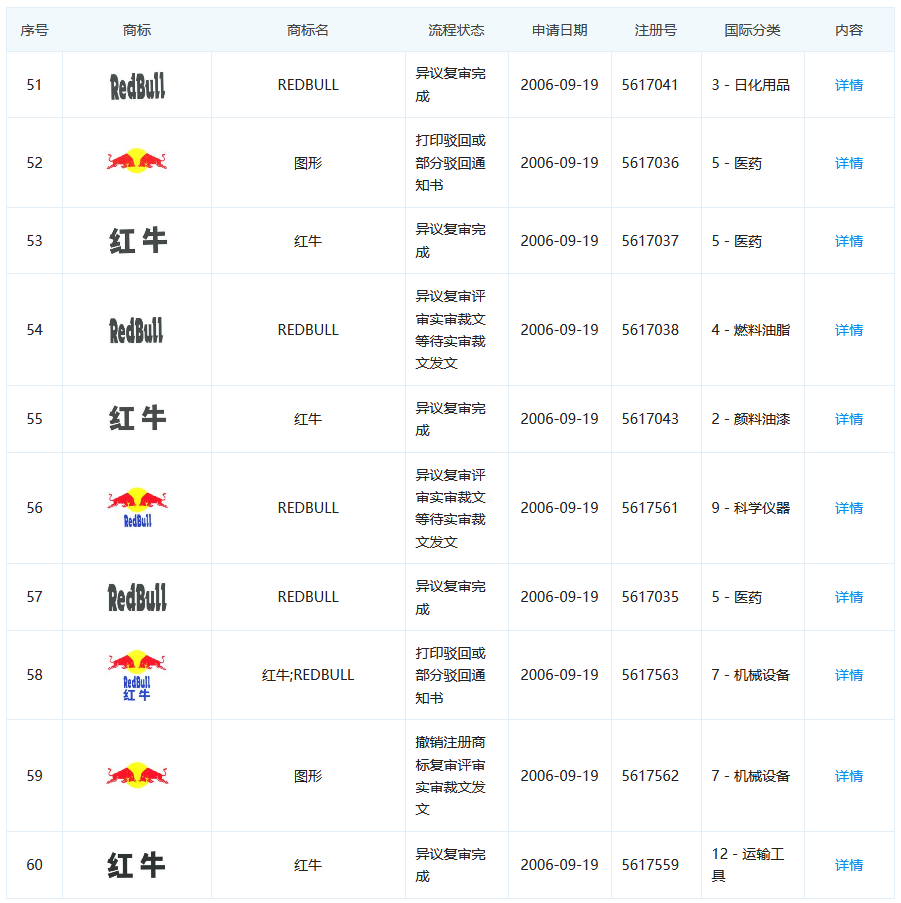
Task: Click the 红牛 trademark image in row 53
Action: (138, 241)
